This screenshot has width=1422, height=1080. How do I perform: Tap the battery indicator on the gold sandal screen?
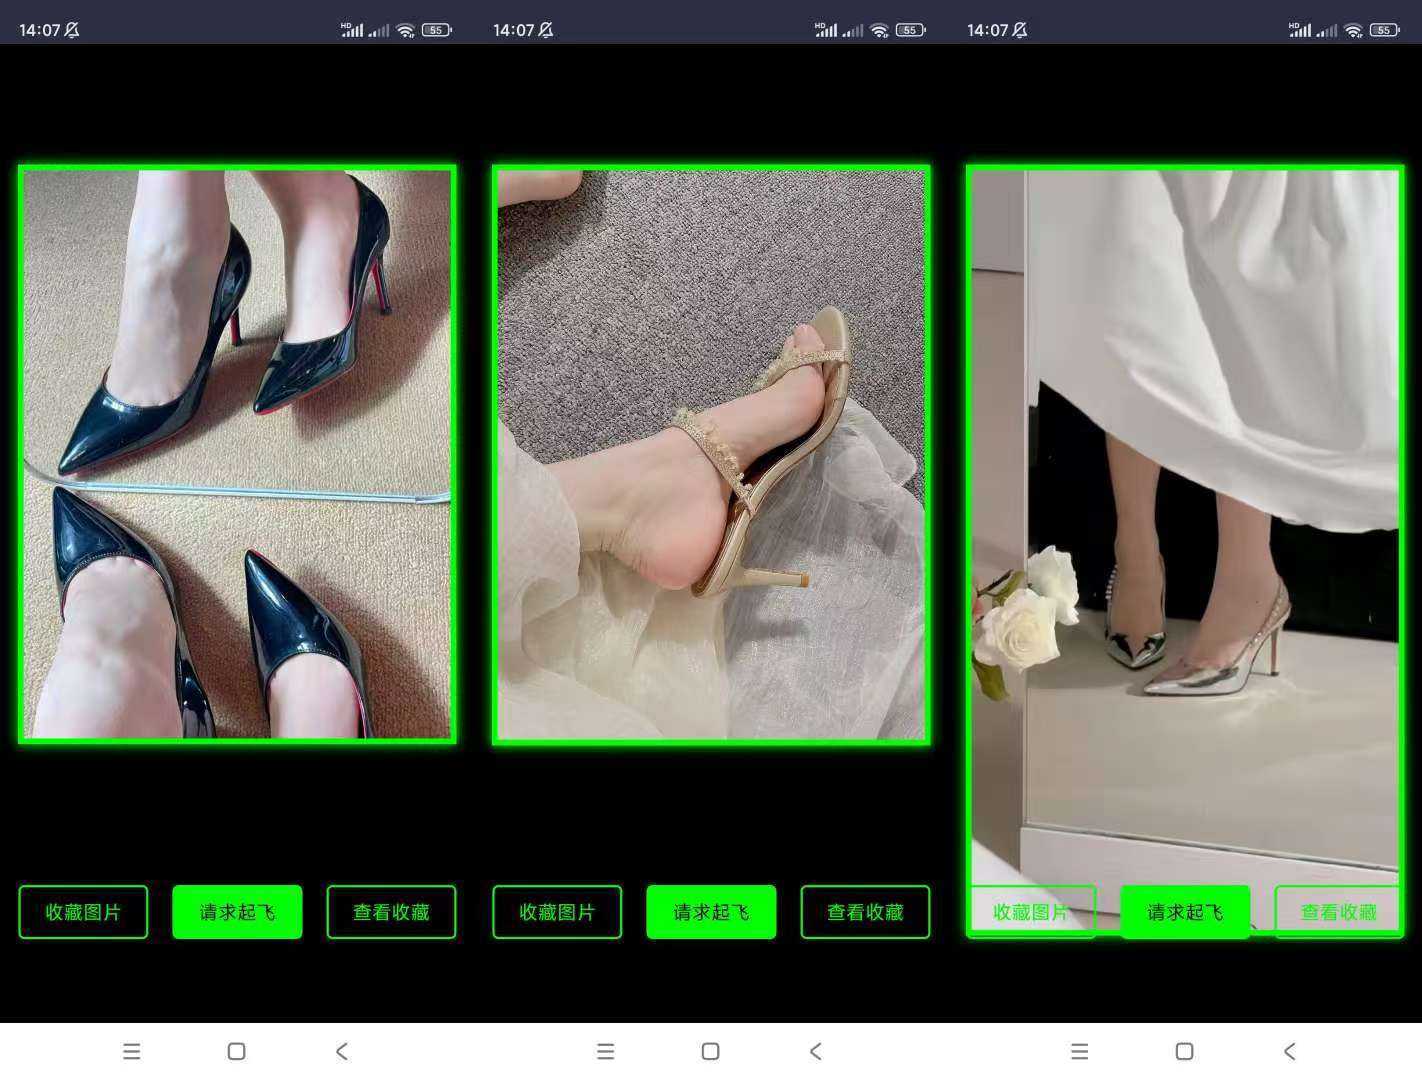tap(910, 30)
